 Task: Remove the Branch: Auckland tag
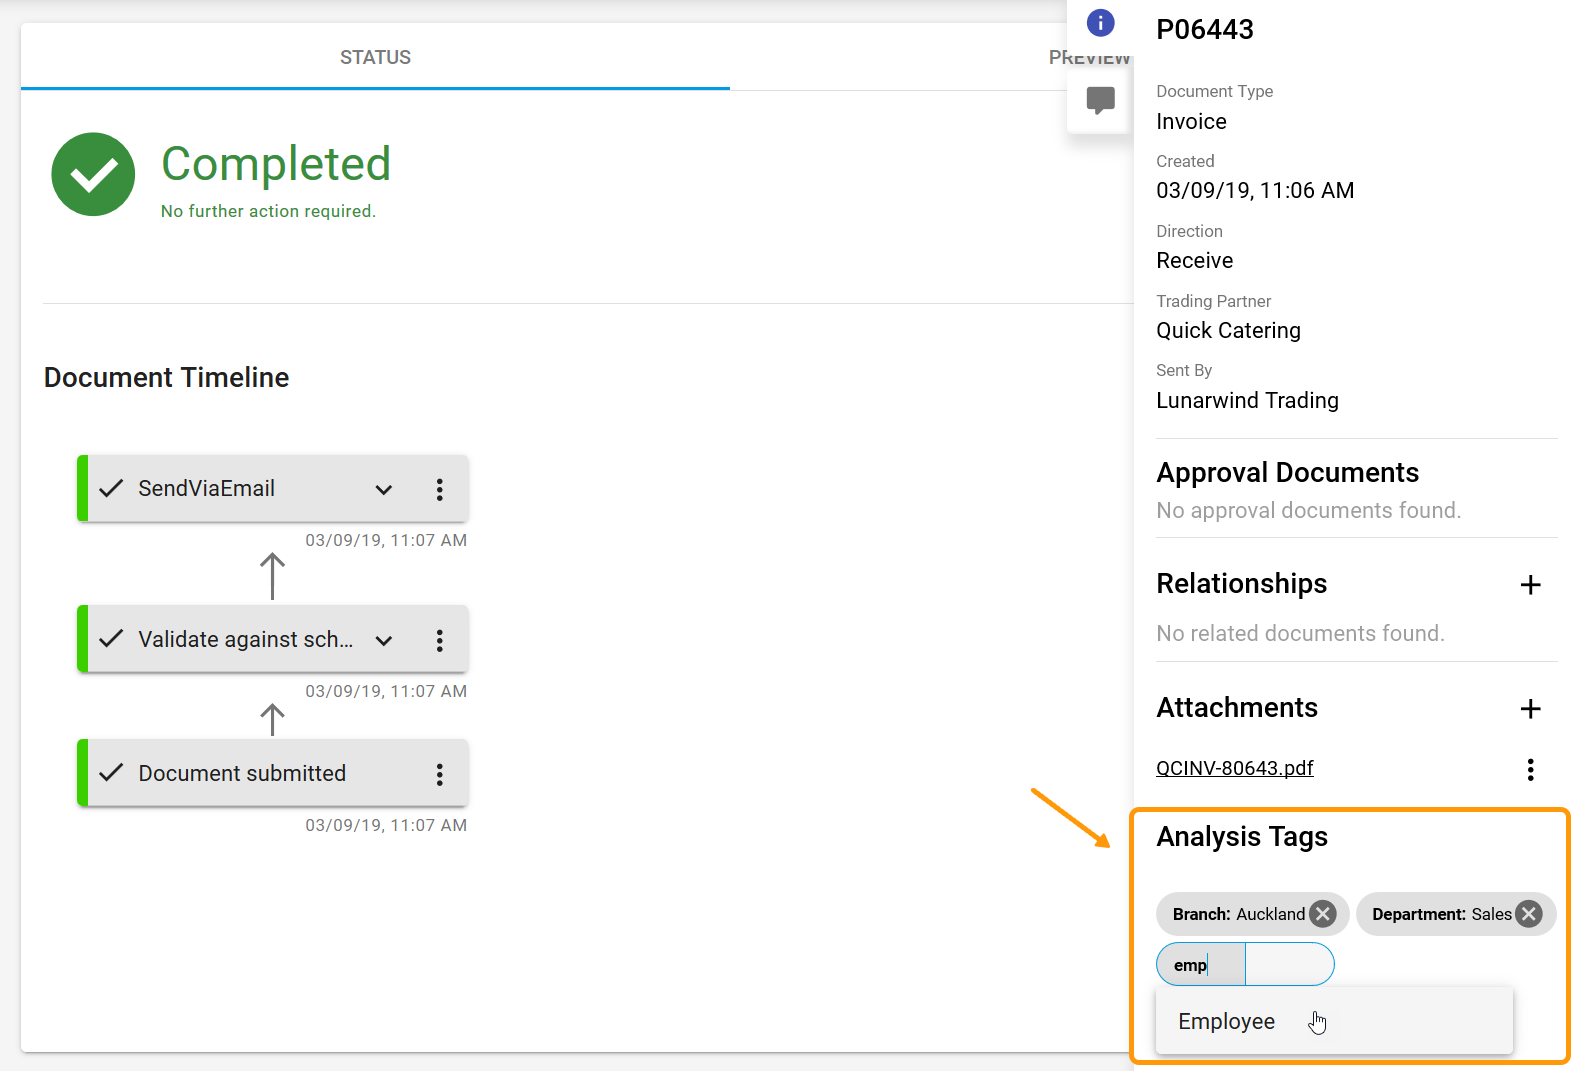(1323, 914)
